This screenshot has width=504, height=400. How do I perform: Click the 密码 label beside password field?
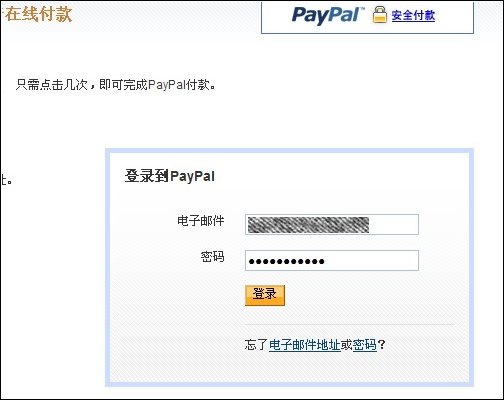pyautogui.click(x=212, y=257)
